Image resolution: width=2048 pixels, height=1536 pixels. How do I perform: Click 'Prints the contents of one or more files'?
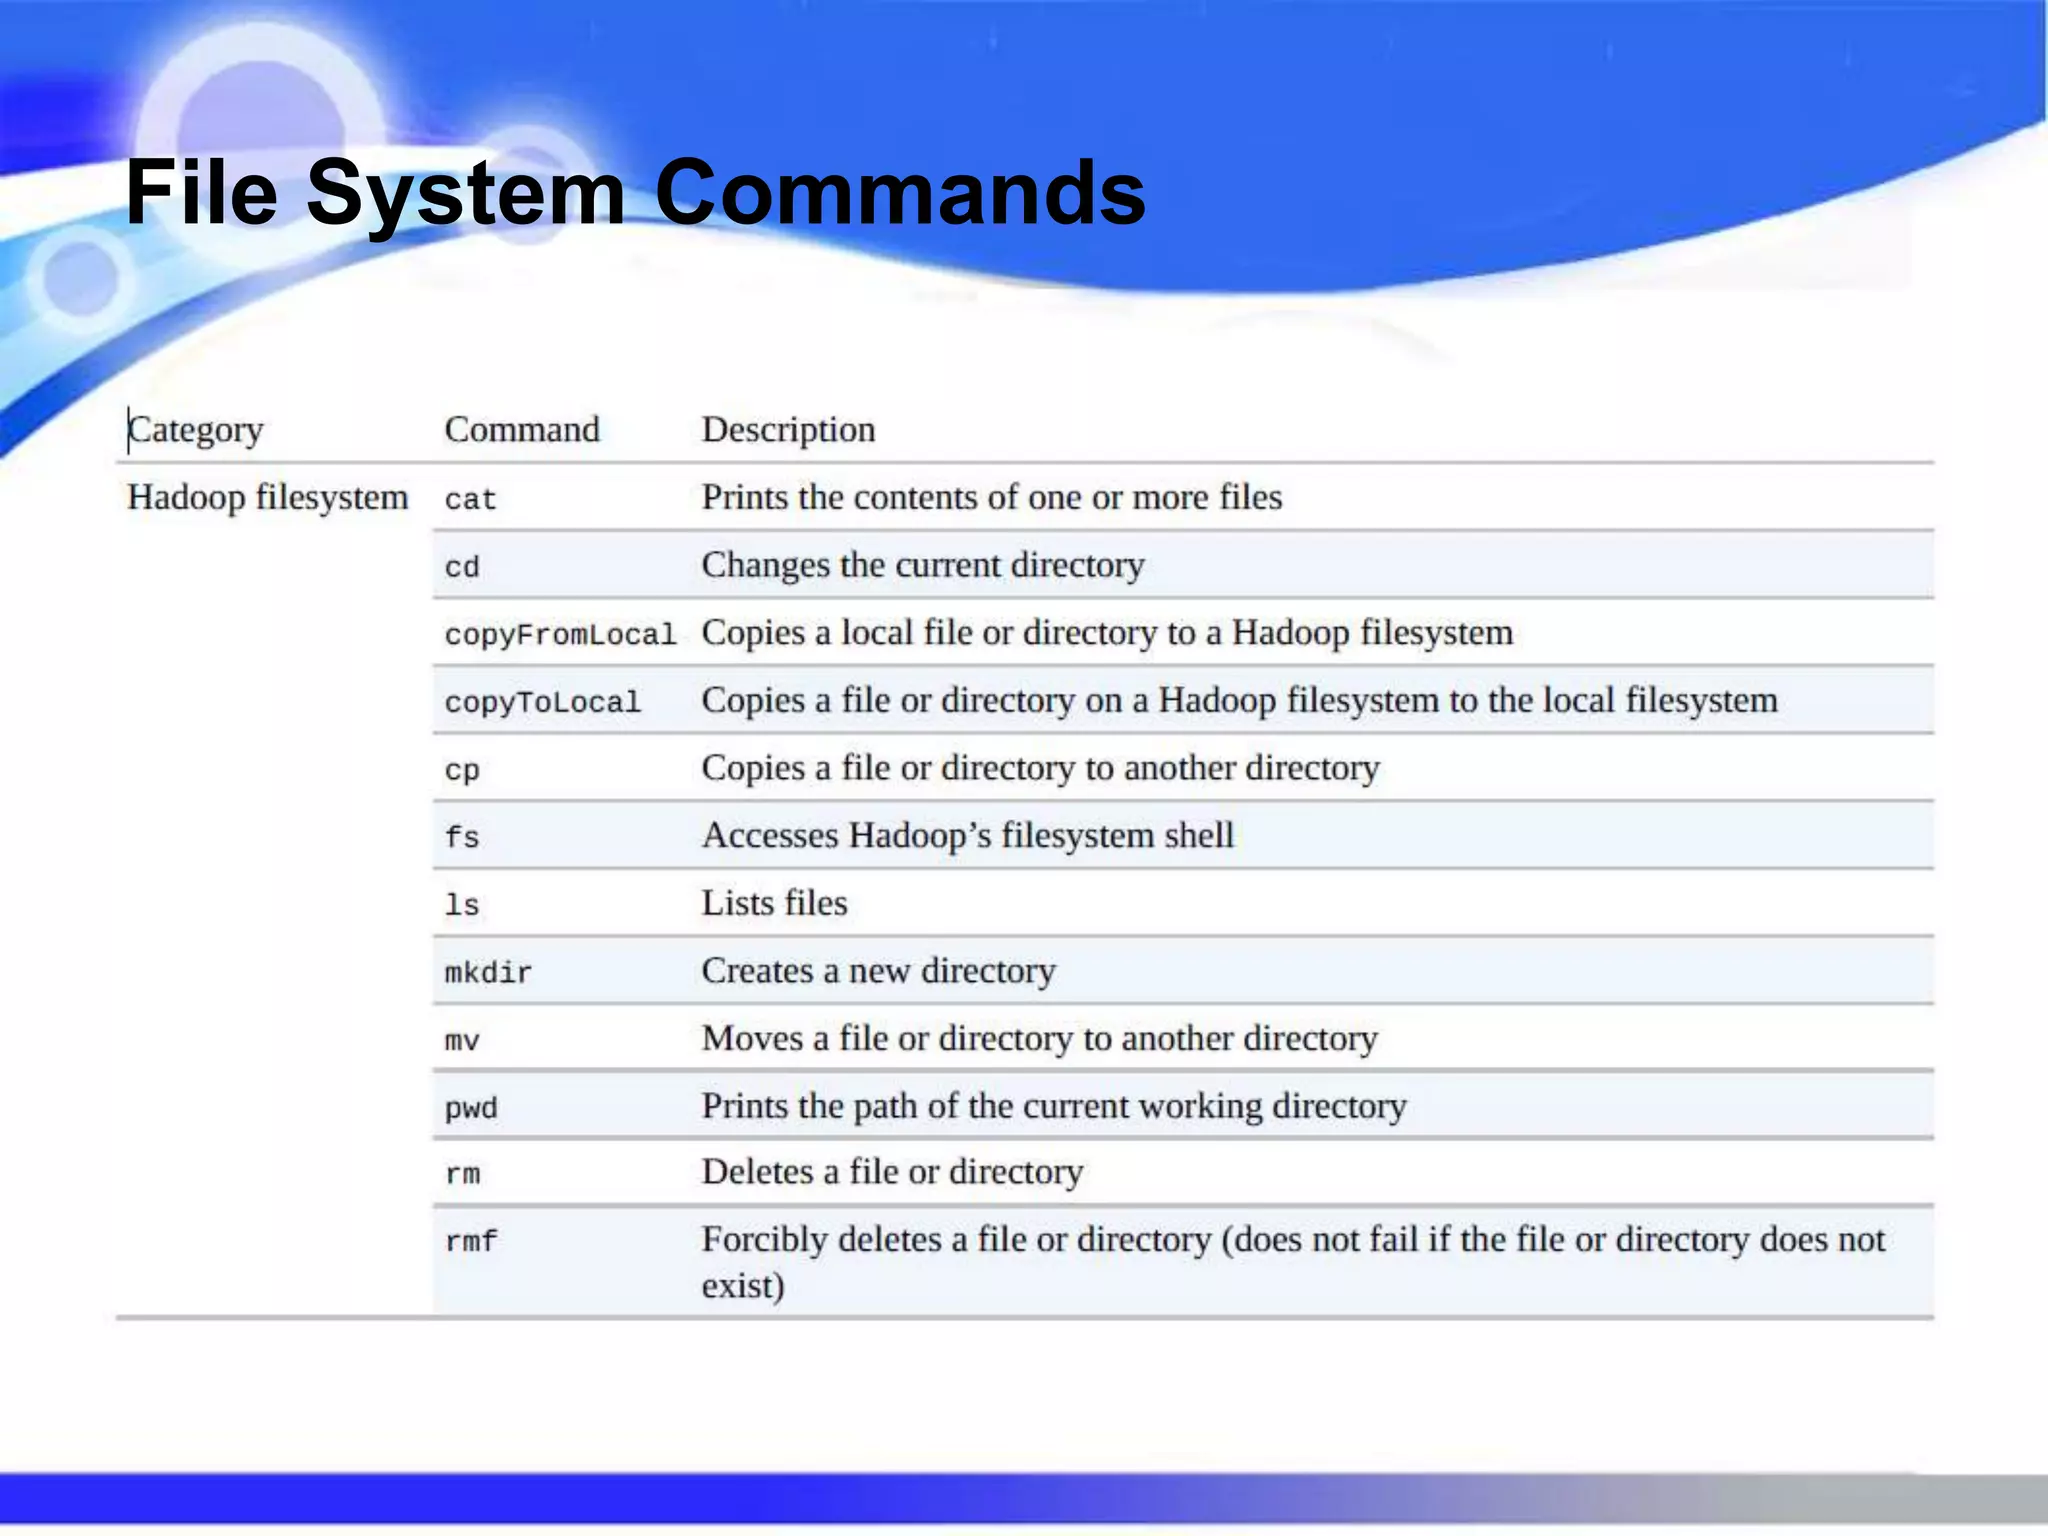click(992, 497)
